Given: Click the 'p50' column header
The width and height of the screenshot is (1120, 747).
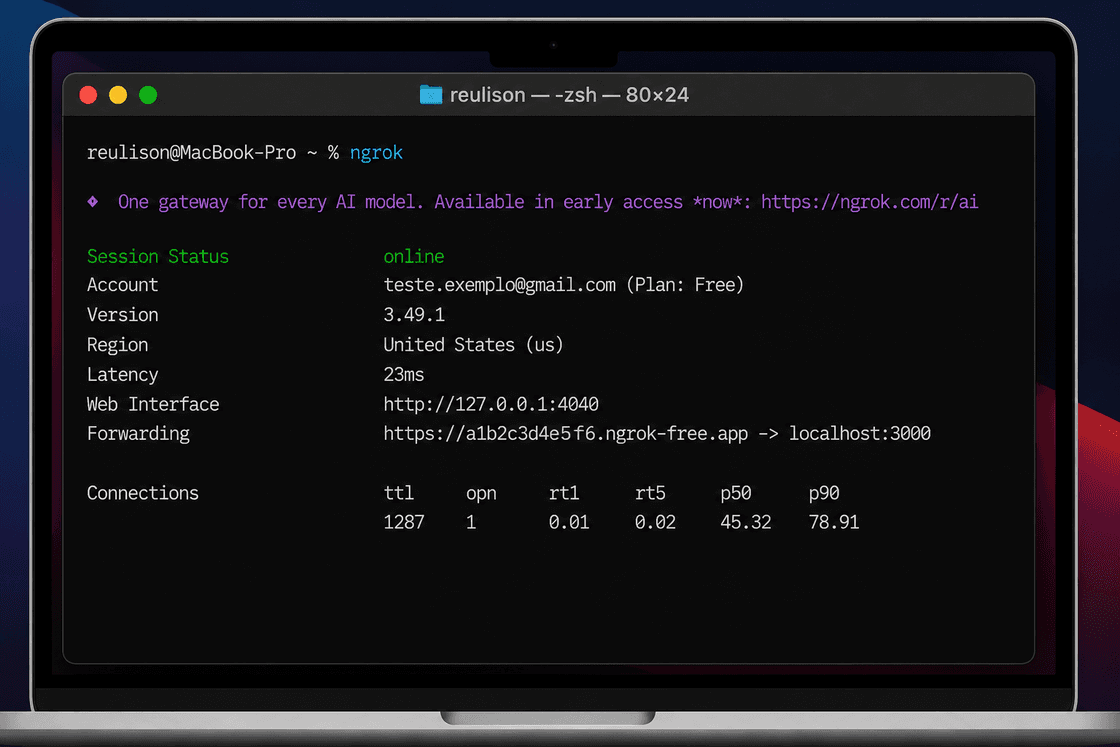Looking at the screenshot, I should [736, 493].
